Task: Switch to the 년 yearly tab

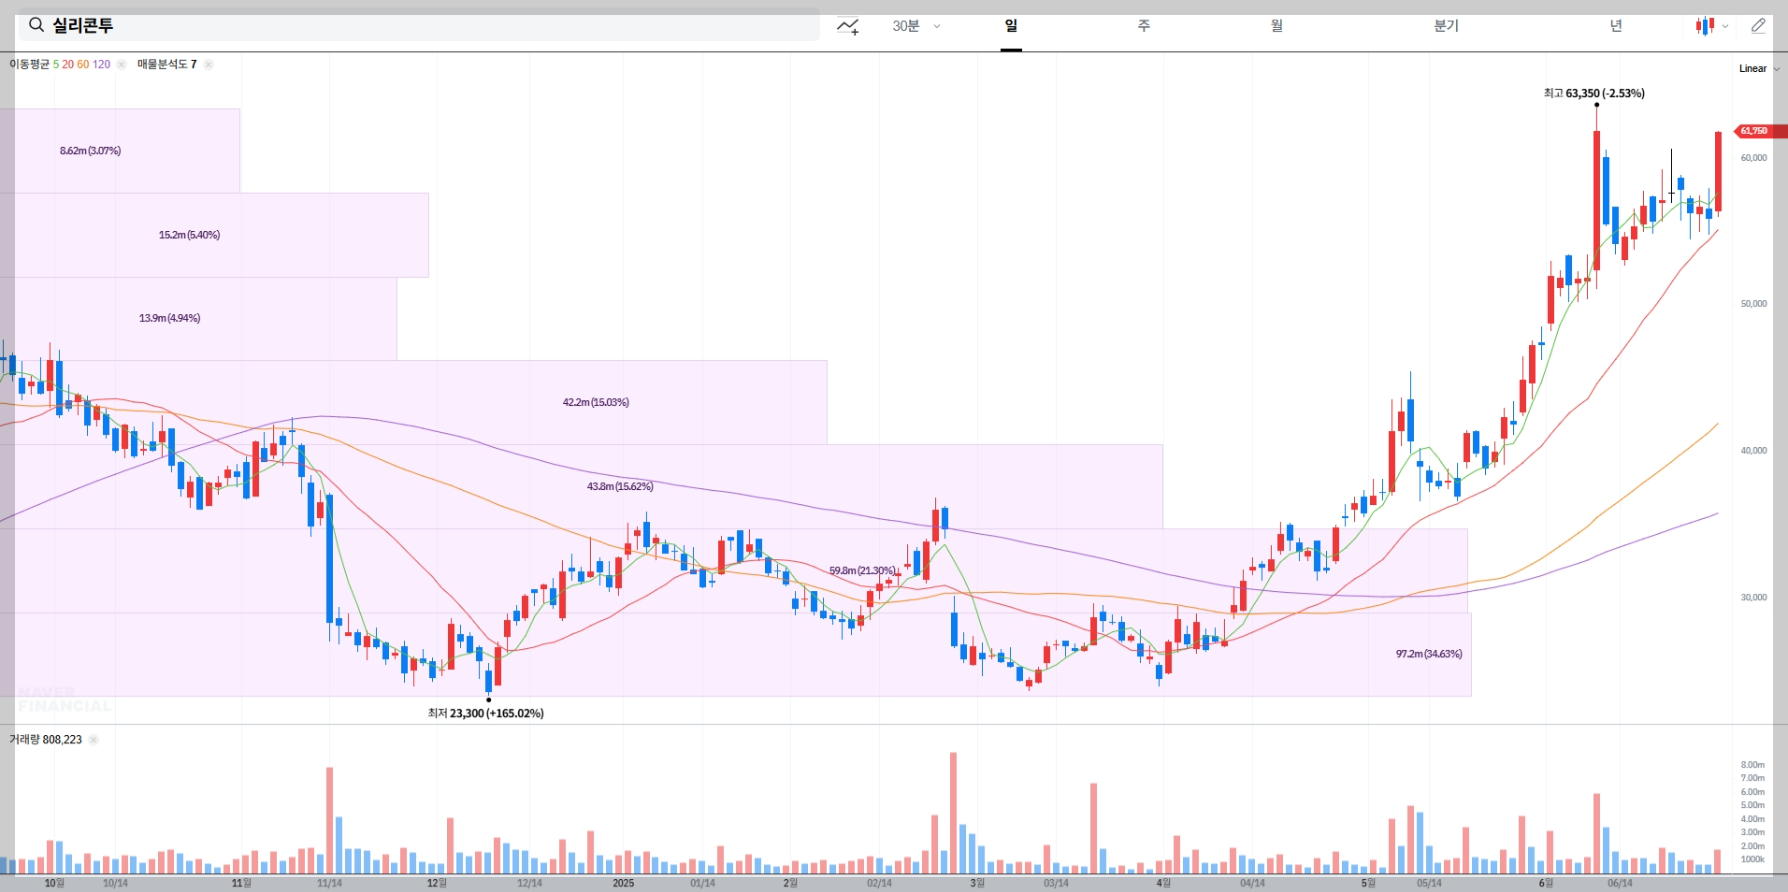Action: [x=1616, y=26]
